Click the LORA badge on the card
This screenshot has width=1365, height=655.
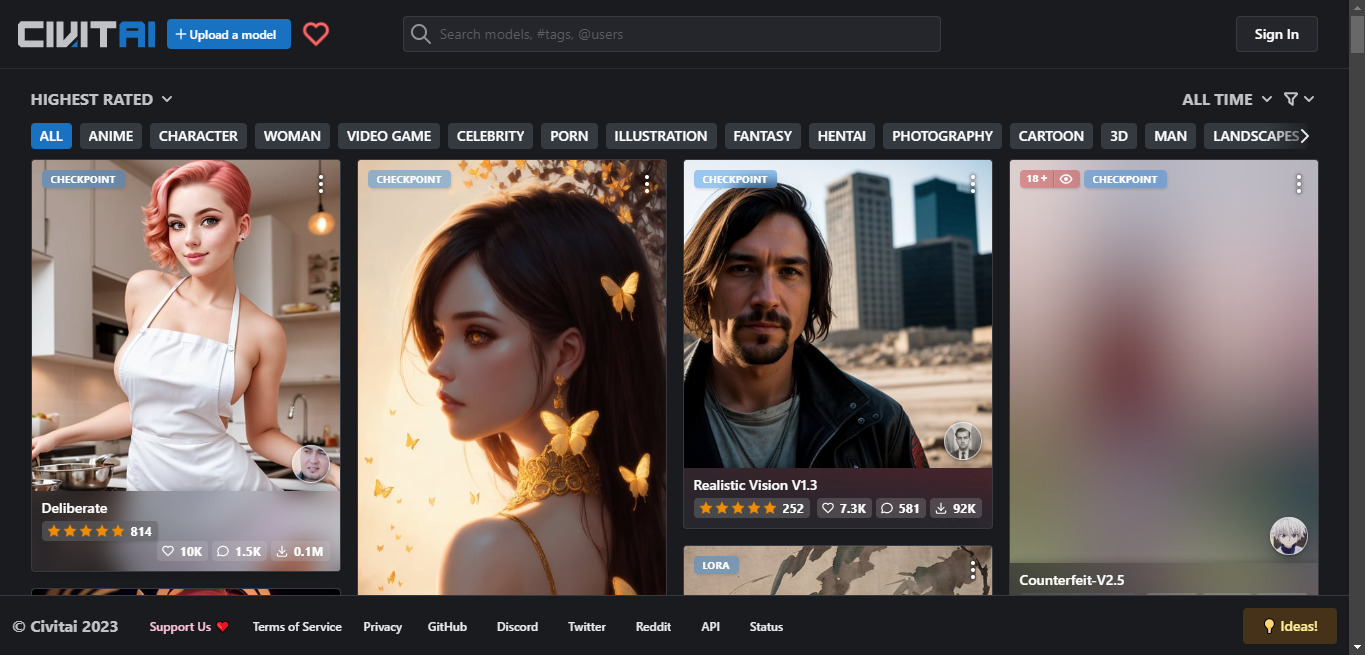(716, 565)
